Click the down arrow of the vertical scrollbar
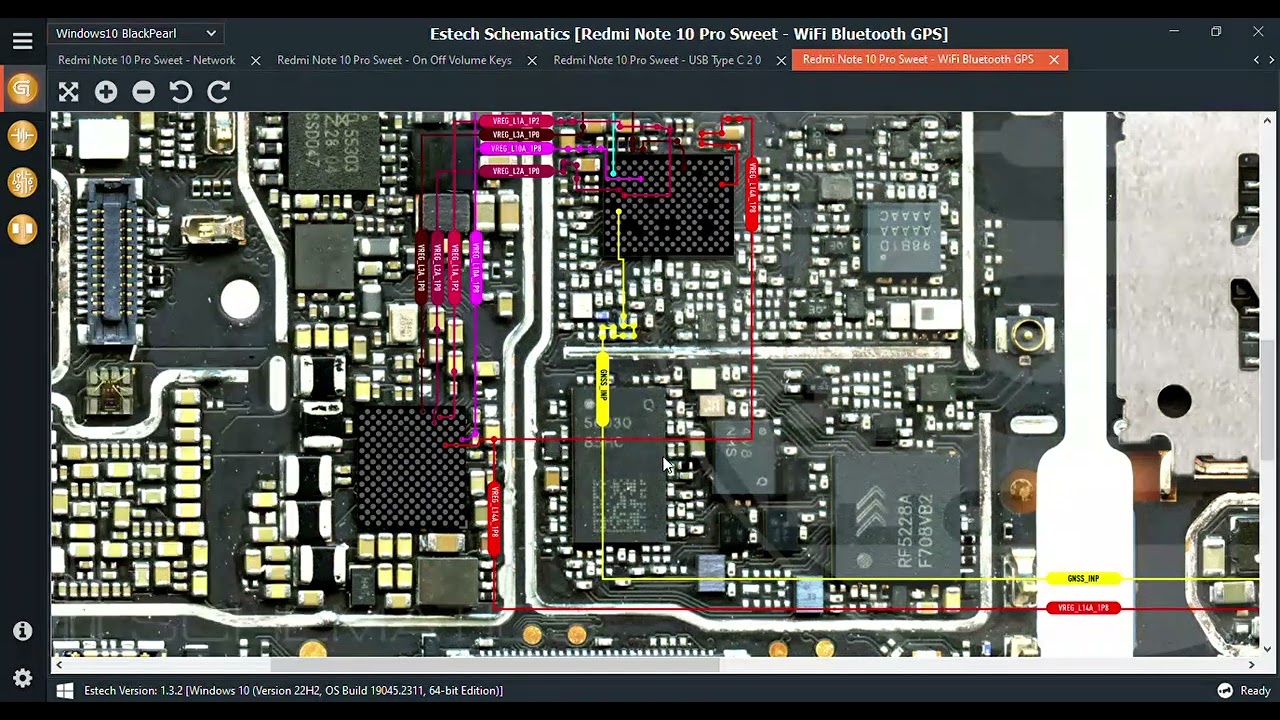The image size is (1280, 720). (1268, 649)
